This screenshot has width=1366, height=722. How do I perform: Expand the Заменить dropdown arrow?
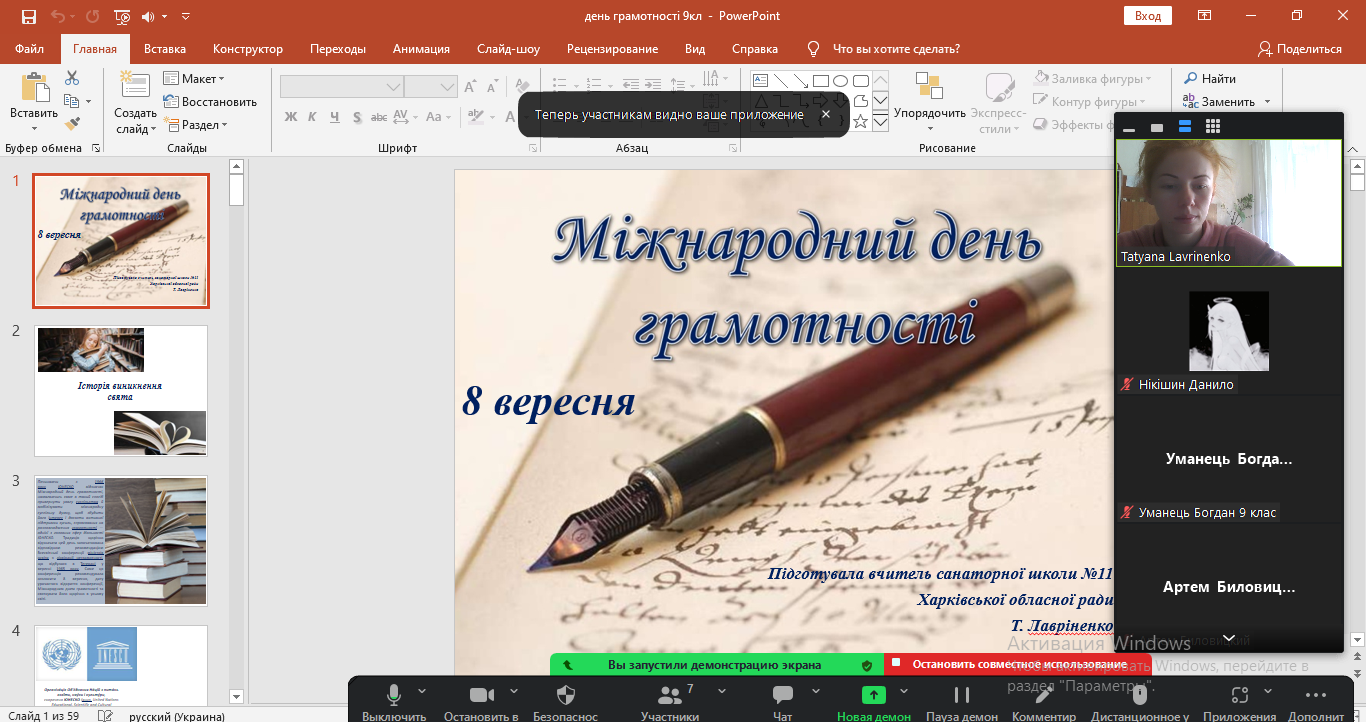[1267, 102]
